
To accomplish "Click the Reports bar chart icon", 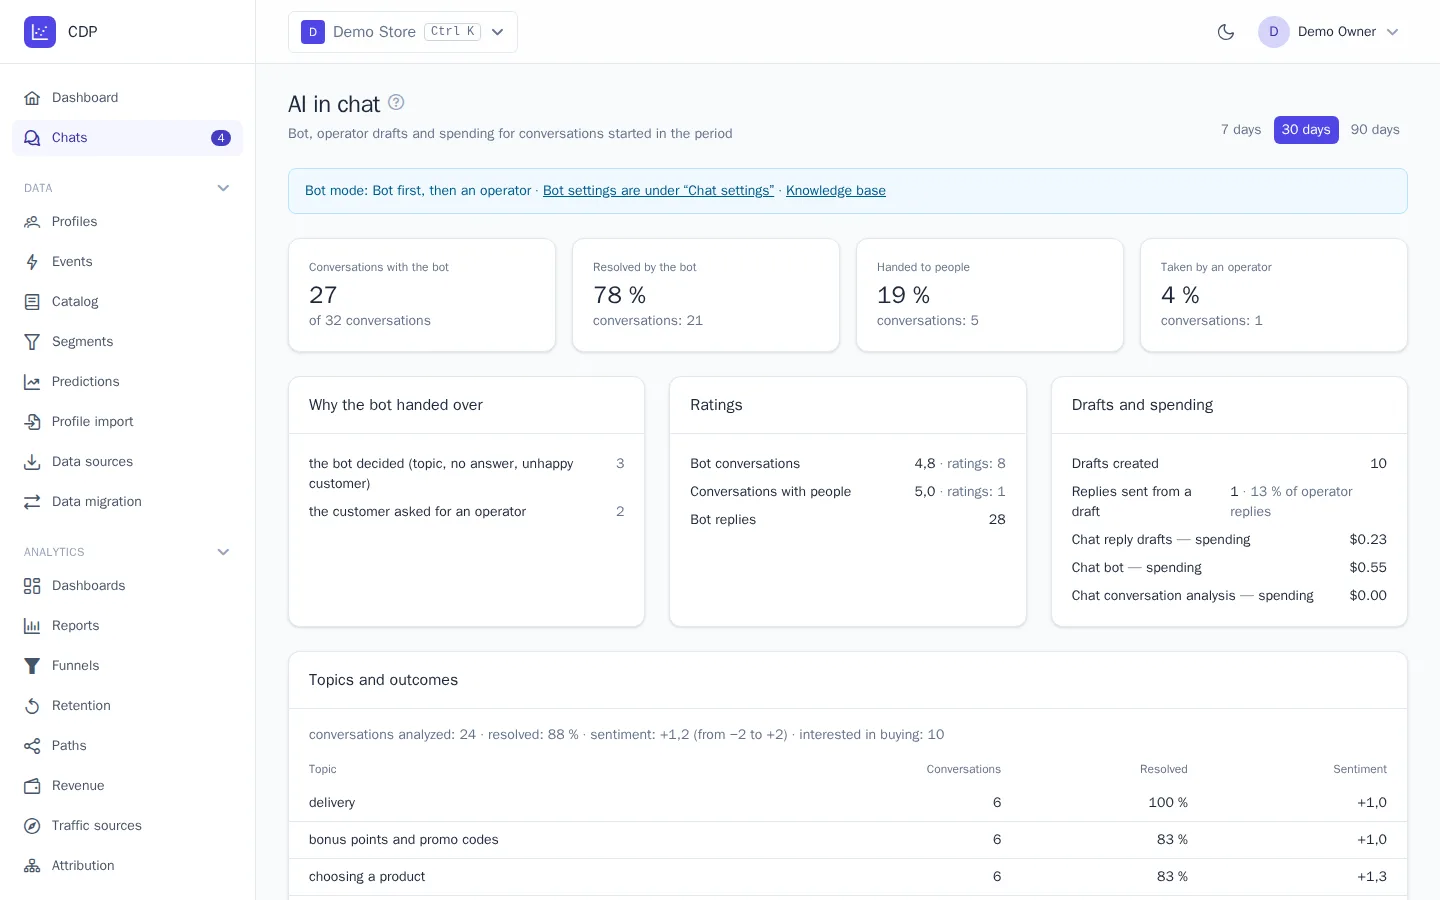I will (x=32, y=626).
